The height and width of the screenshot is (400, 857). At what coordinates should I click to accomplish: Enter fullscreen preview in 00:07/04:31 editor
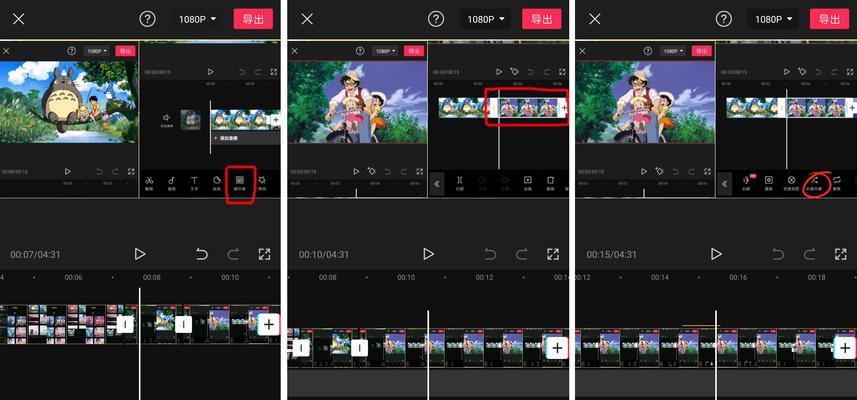pos(265,254)
